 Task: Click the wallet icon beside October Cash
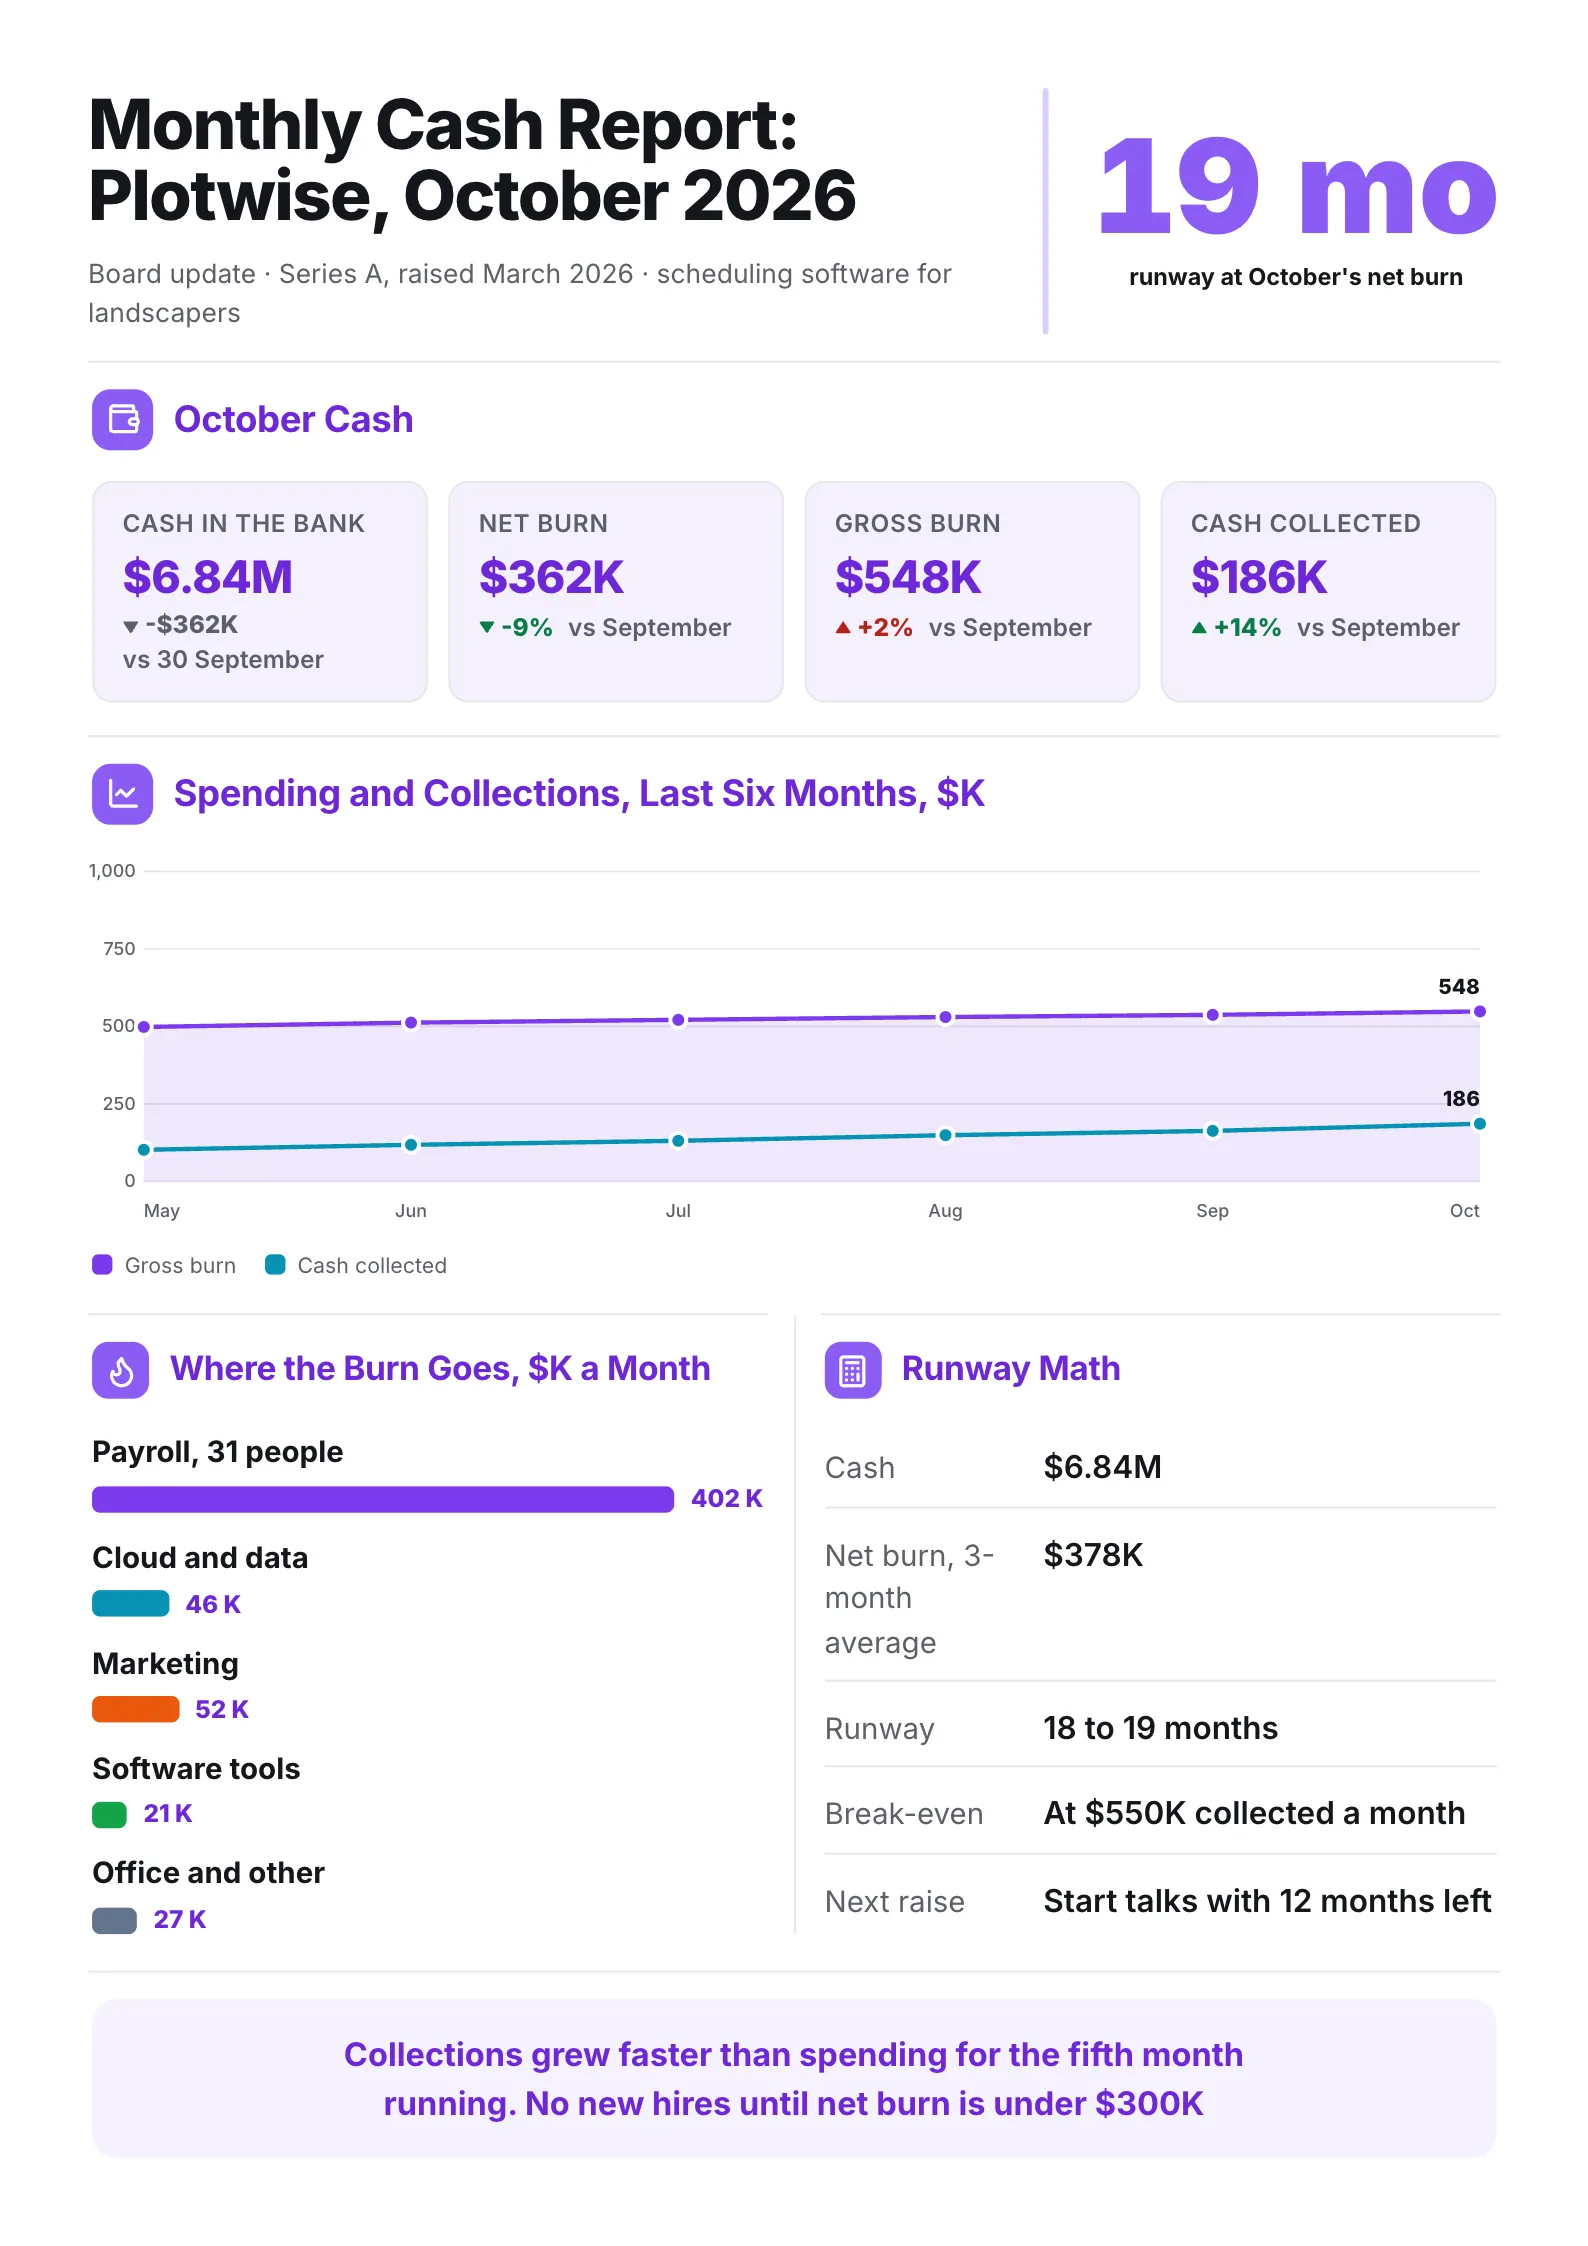point(123,419)
